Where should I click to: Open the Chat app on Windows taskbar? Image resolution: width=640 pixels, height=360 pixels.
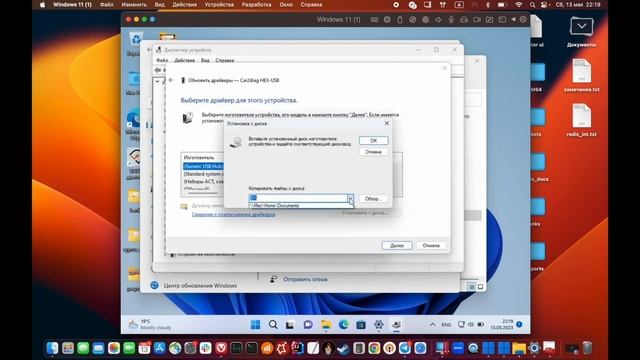(308, 325)
